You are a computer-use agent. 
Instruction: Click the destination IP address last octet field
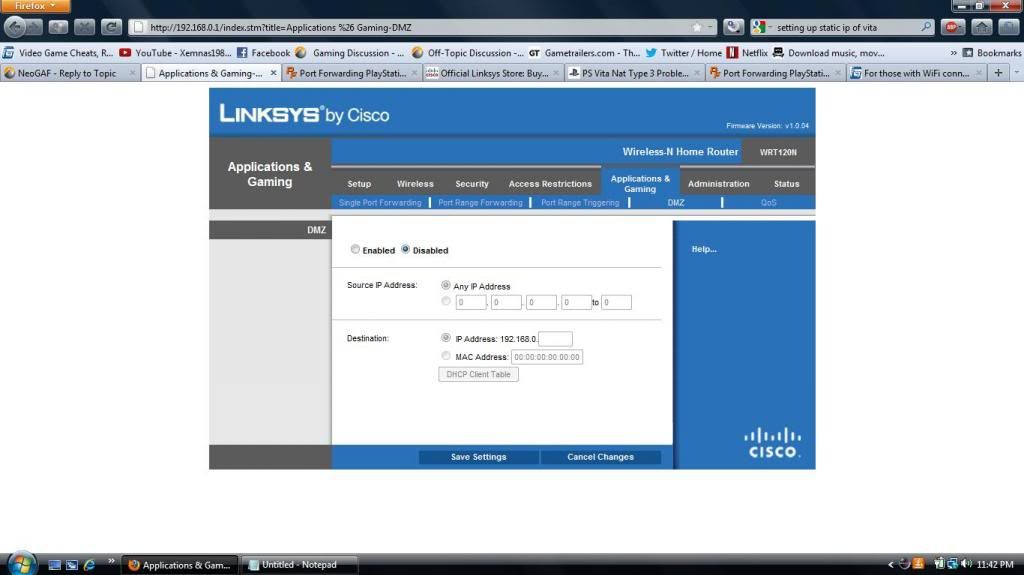click(555, 339)
